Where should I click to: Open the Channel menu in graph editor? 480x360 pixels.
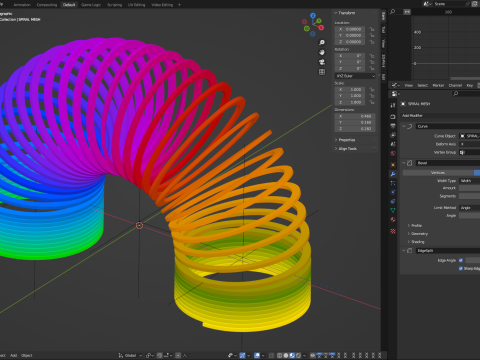(455, 86)
